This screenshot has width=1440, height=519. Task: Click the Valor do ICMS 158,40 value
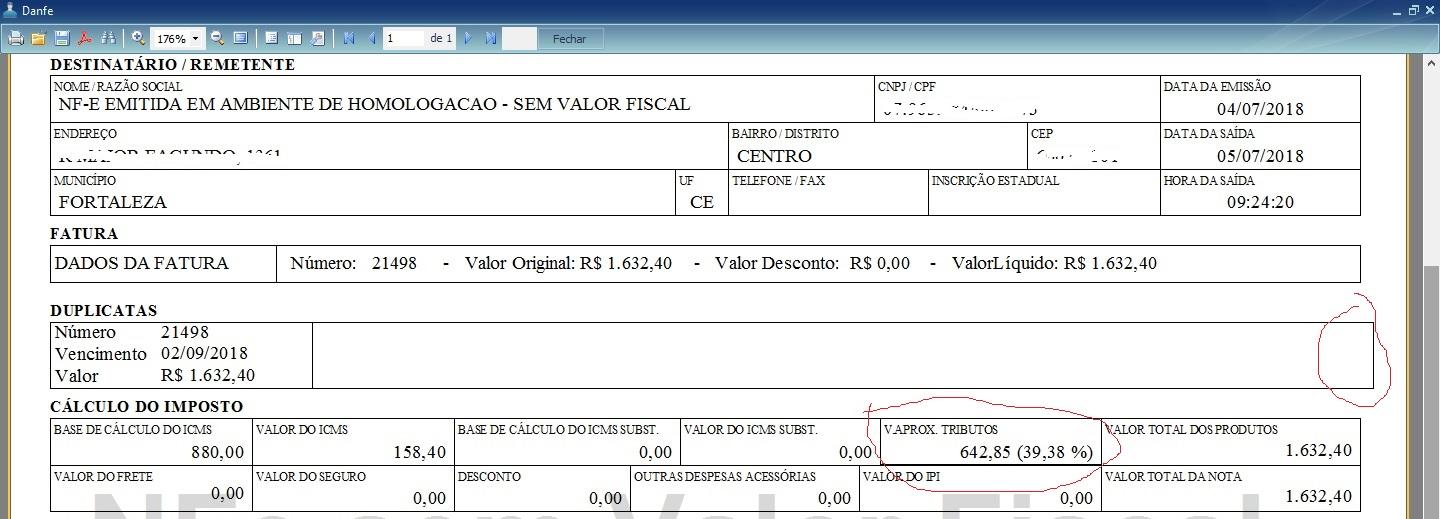point(419,452)
